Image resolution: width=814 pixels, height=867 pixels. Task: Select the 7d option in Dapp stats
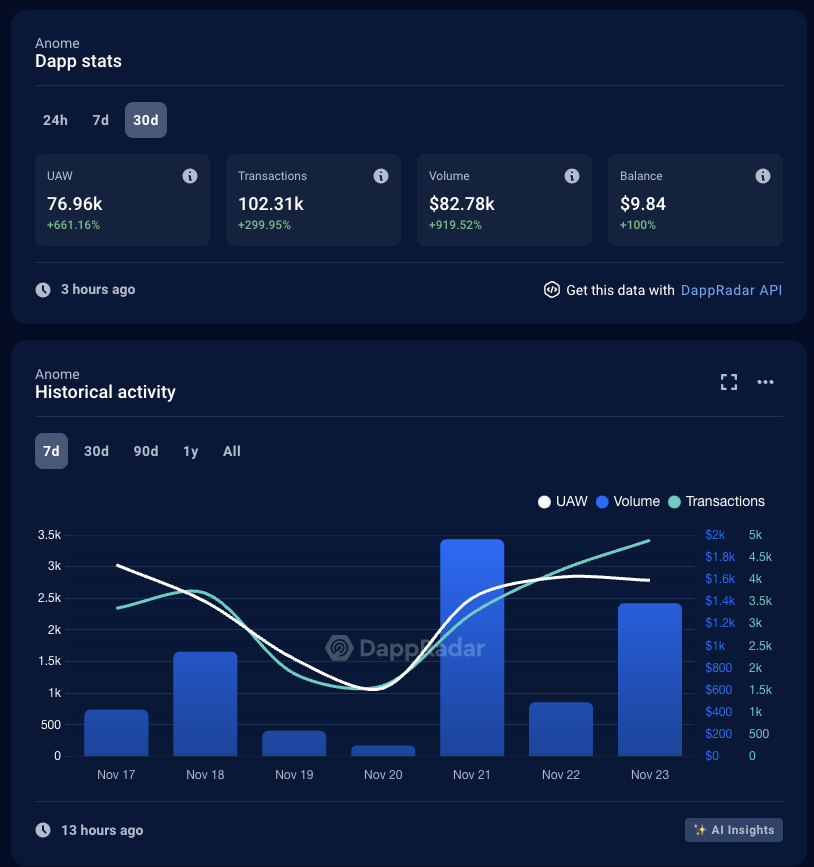[100, 120]
